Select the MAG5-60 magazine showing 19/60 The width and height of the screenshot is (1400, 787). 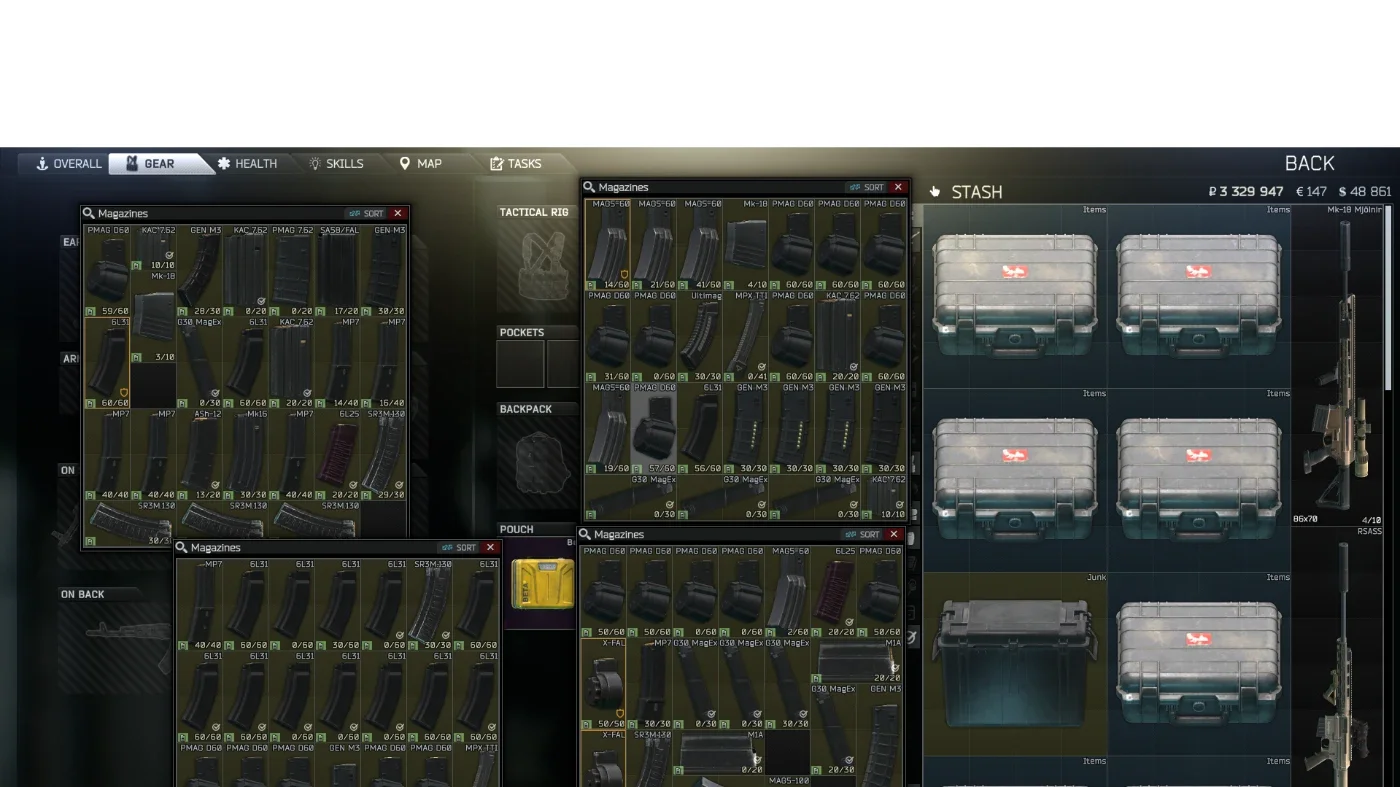[x=608, y=429]
